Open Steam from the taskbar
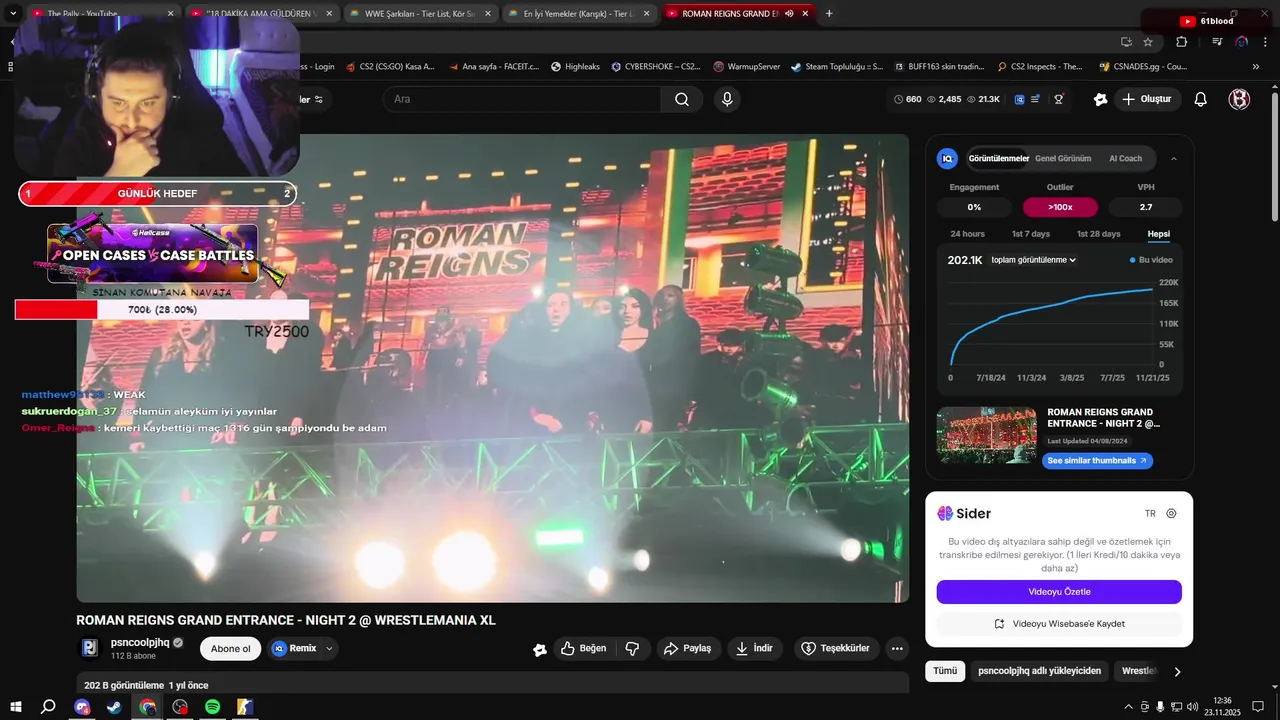 pyautogui.click(x=114, y=707)
